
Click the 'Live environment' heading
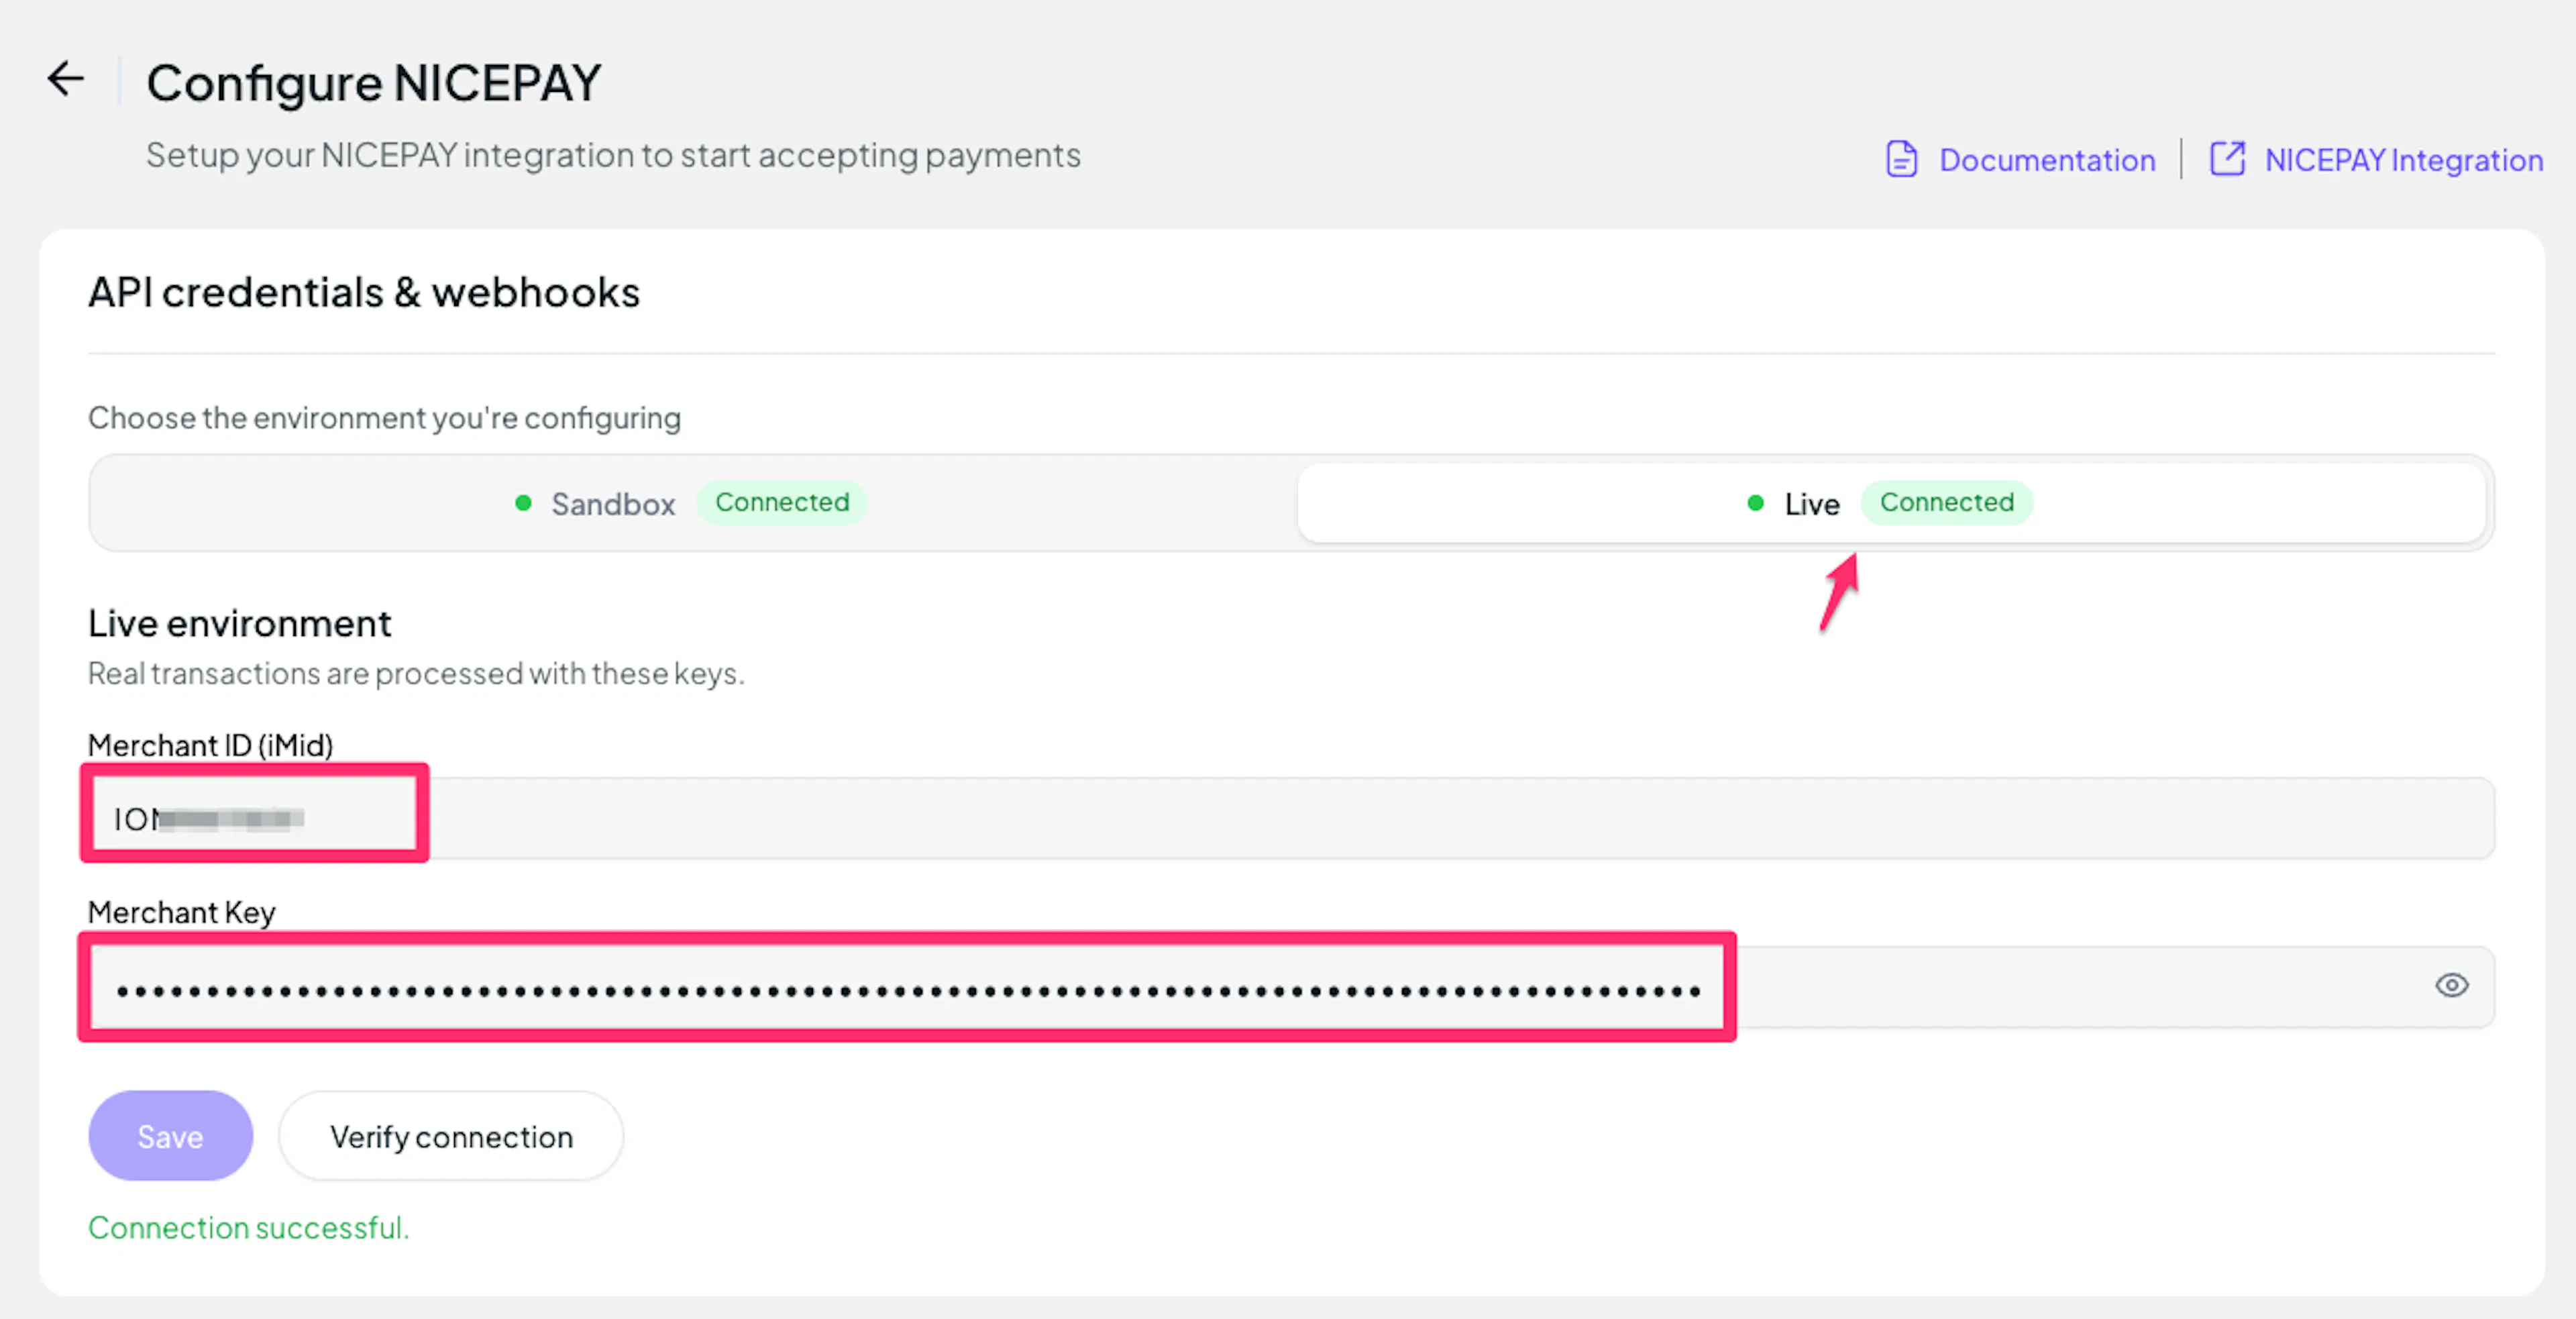pyautogui.click(x=240, y=623)
